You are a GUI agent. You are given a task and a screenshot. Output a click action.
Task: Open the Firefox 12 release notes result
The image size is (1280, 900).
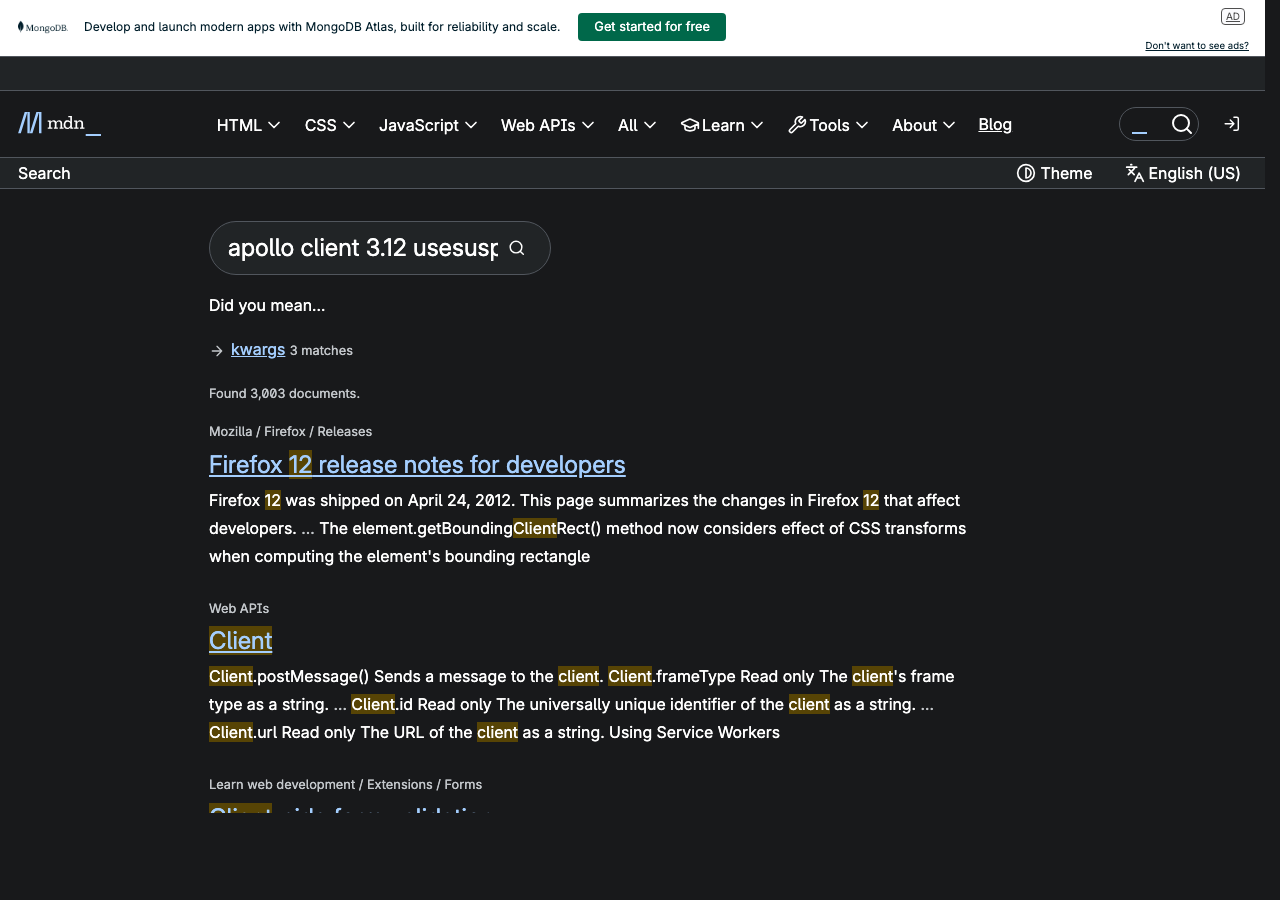(x=417, y=464)
